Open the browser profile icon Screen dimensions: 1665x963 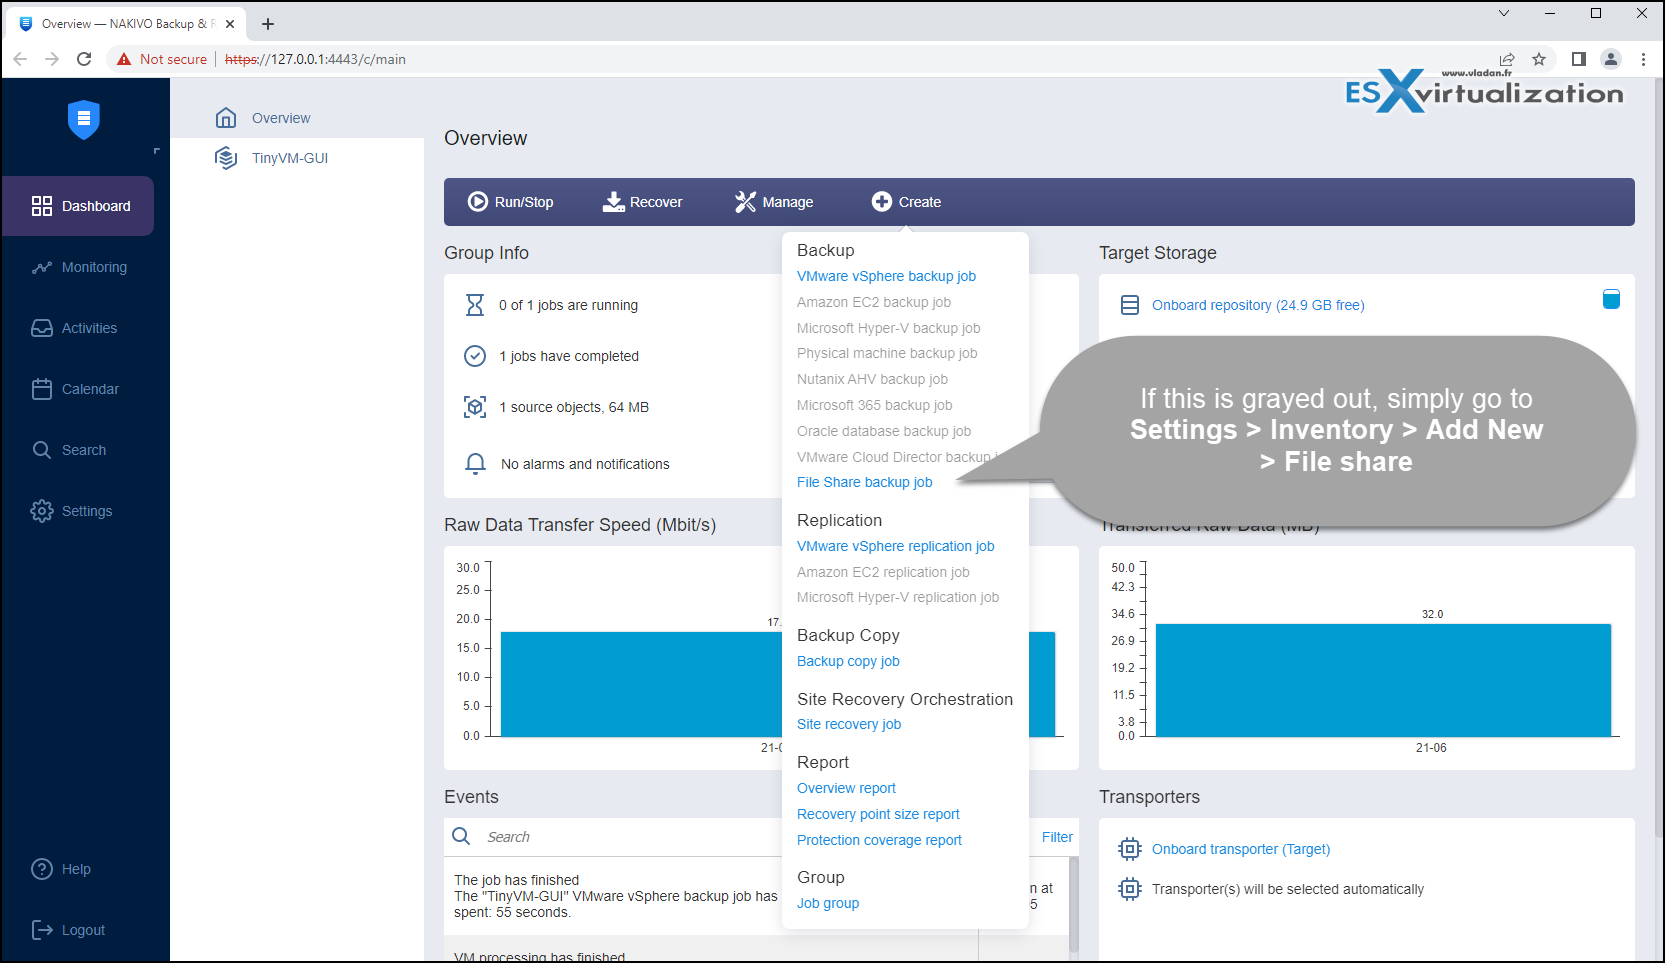click(1611, 59)
